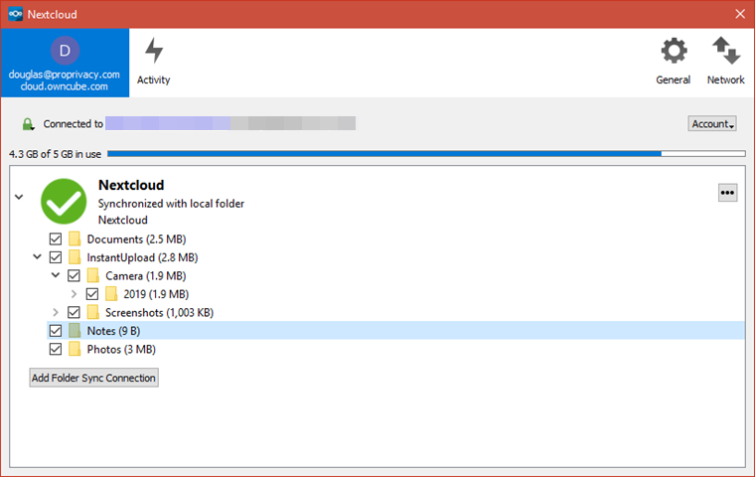Uncheck the Documents folder checkbox
This screenshot has height=477, width=755.
[x=55, y=239]
